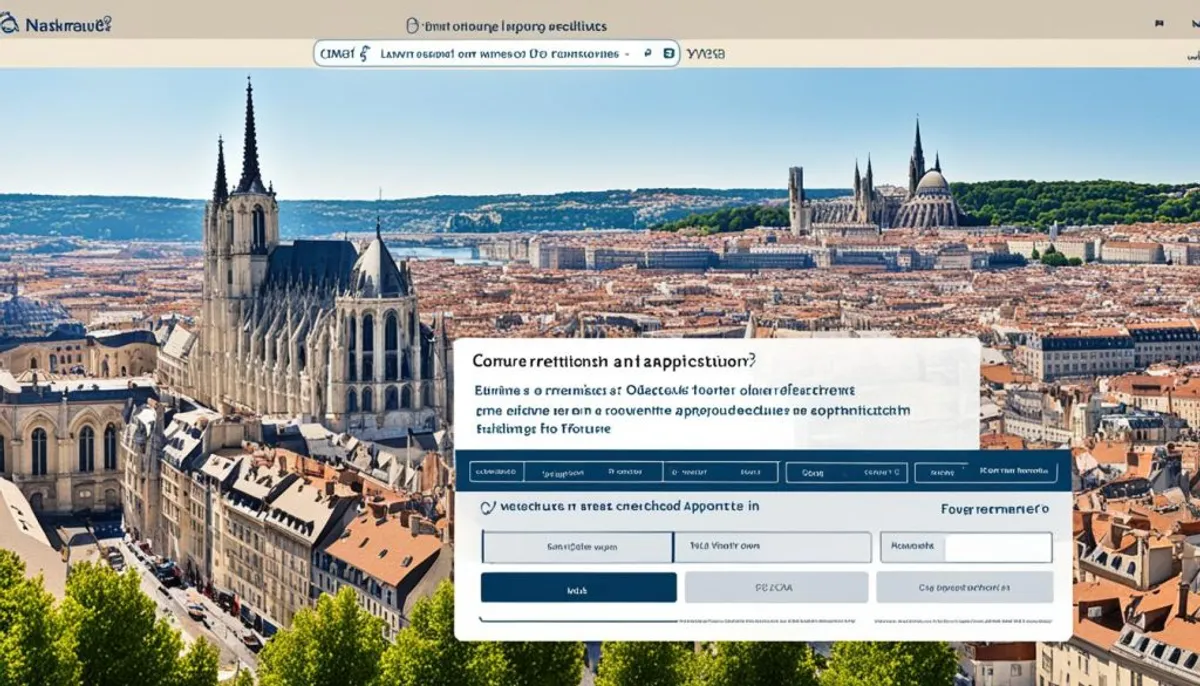Viewport: 1200px width, 686px height.
Task: Click the blue square icon inside the top search bar
Action: pyautogui.click(x=669, y=54)
